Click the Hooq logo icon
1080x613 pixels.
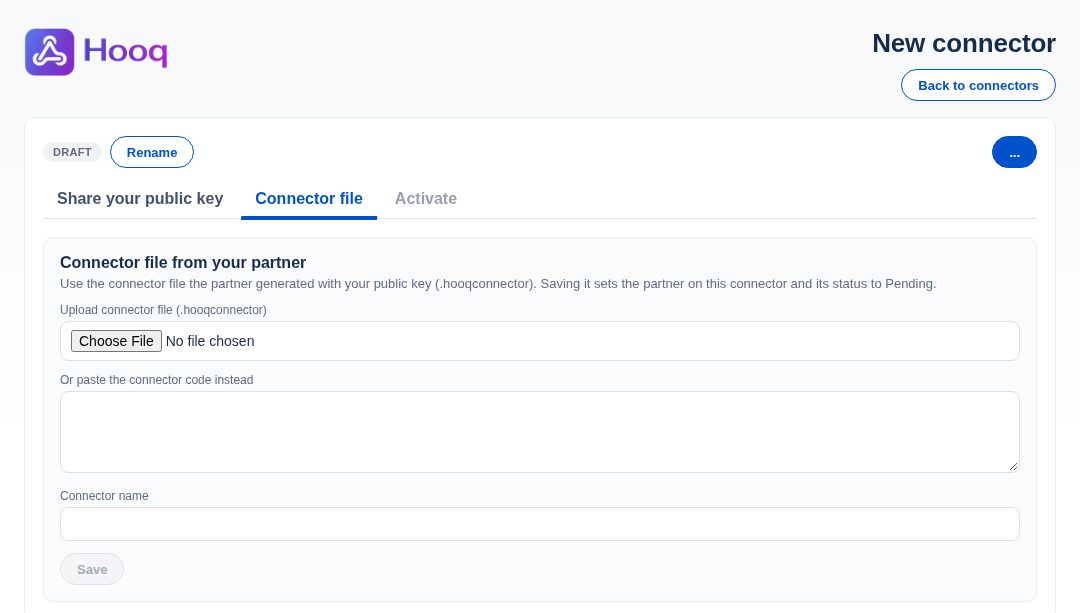pyautogui.click(x=50, y=52)
